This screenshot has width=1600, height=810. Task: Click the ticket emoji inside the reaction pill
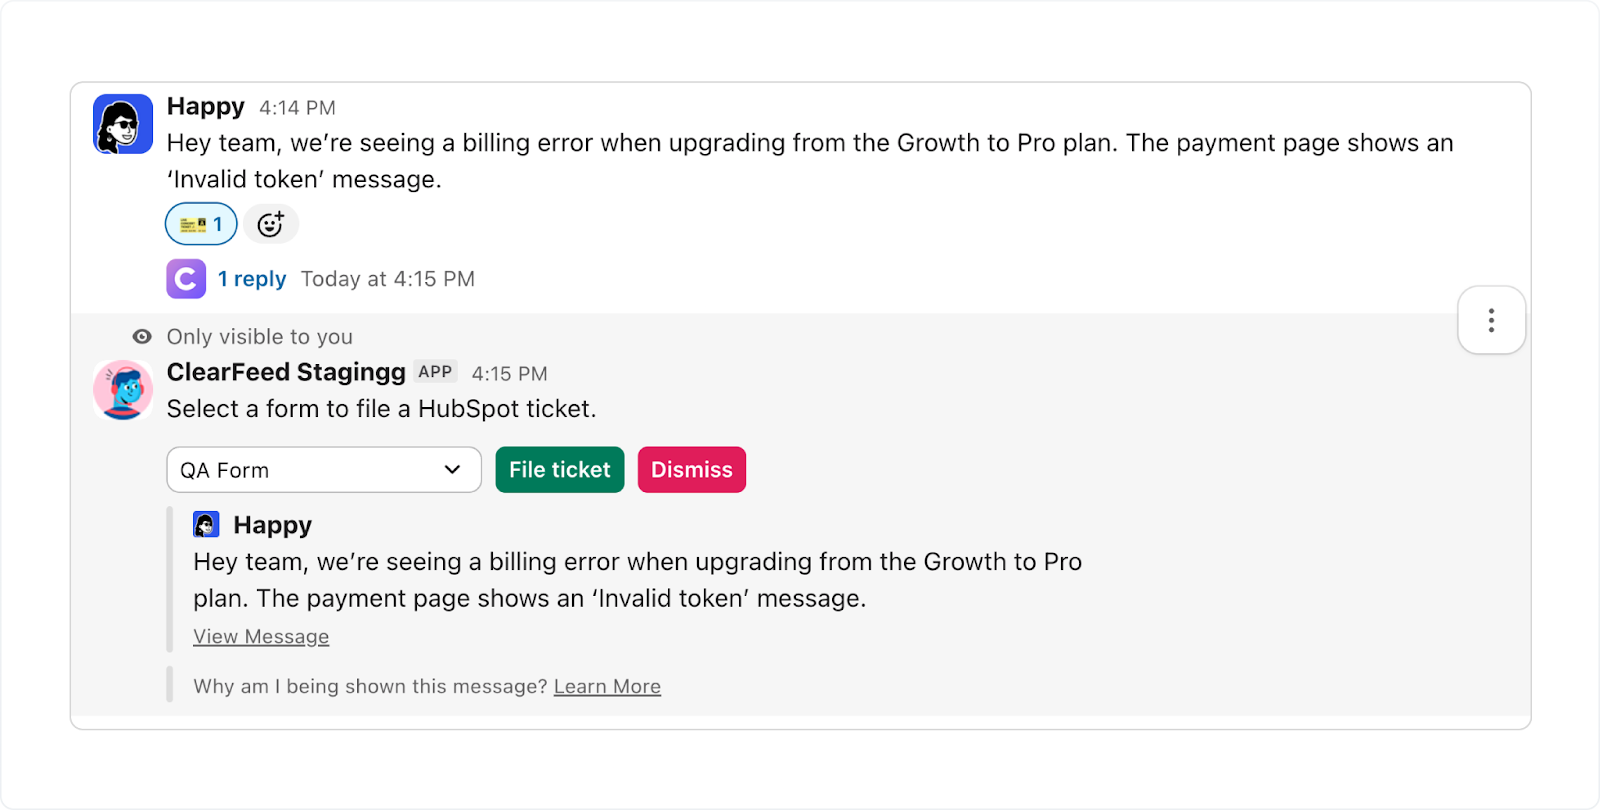(x=191, y=224)
